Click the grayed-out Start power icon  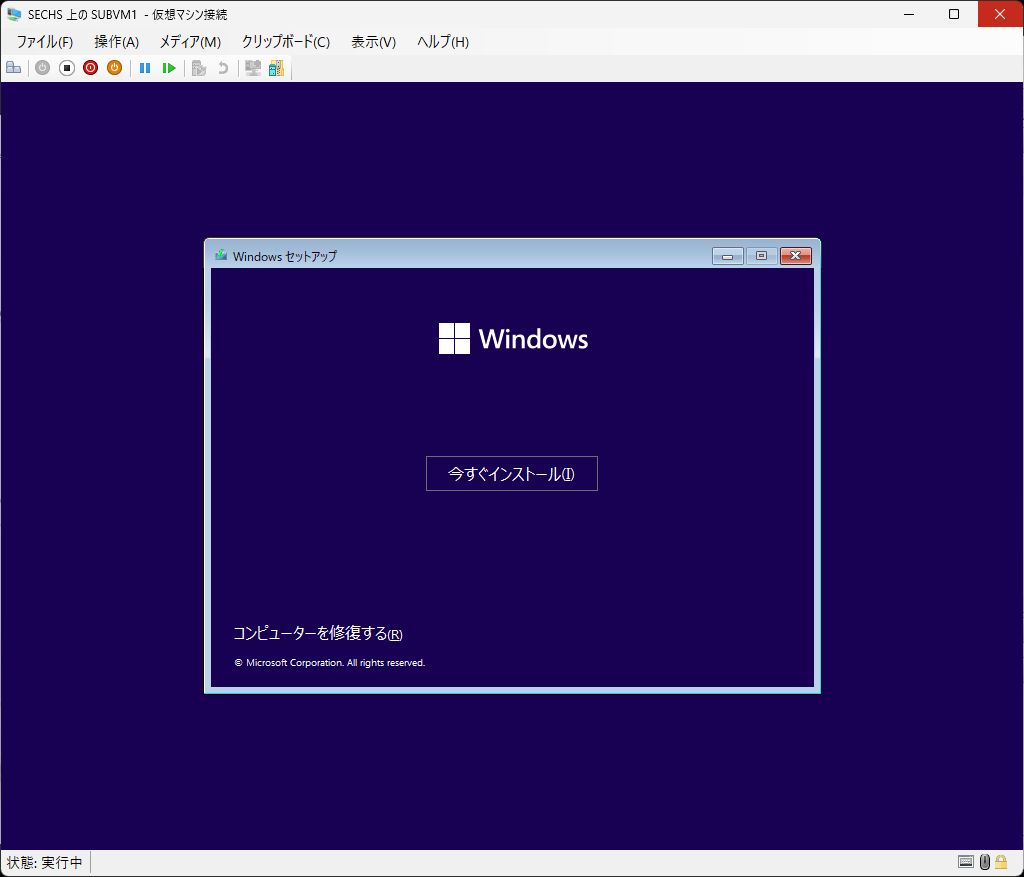(42, 68)
